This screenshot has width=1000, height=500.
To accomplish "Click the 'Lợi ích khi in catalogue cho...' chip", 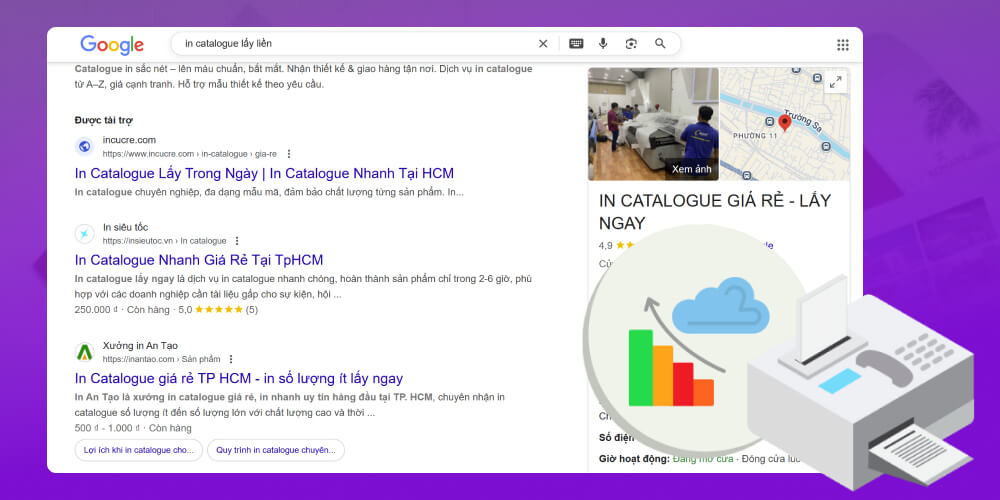I will pos(138,450).
